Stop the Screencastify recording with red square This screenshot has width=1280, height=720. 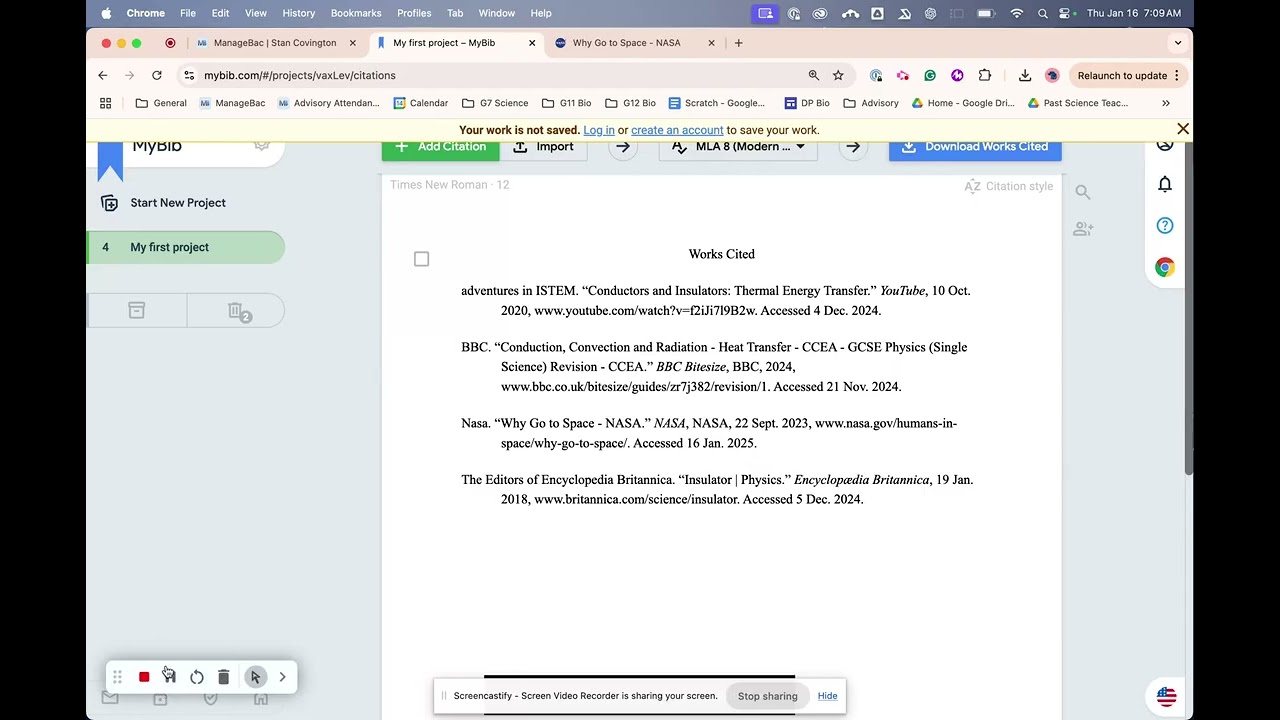[144, 677]
